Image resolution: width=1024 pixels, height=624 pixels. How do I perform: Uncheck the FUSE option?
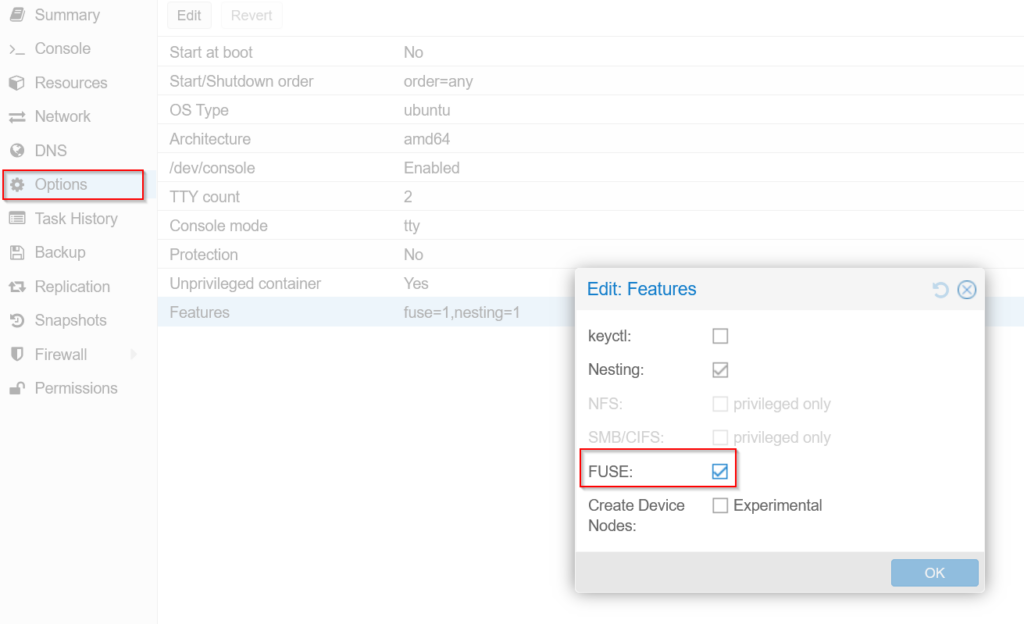[x=720, y=470]
